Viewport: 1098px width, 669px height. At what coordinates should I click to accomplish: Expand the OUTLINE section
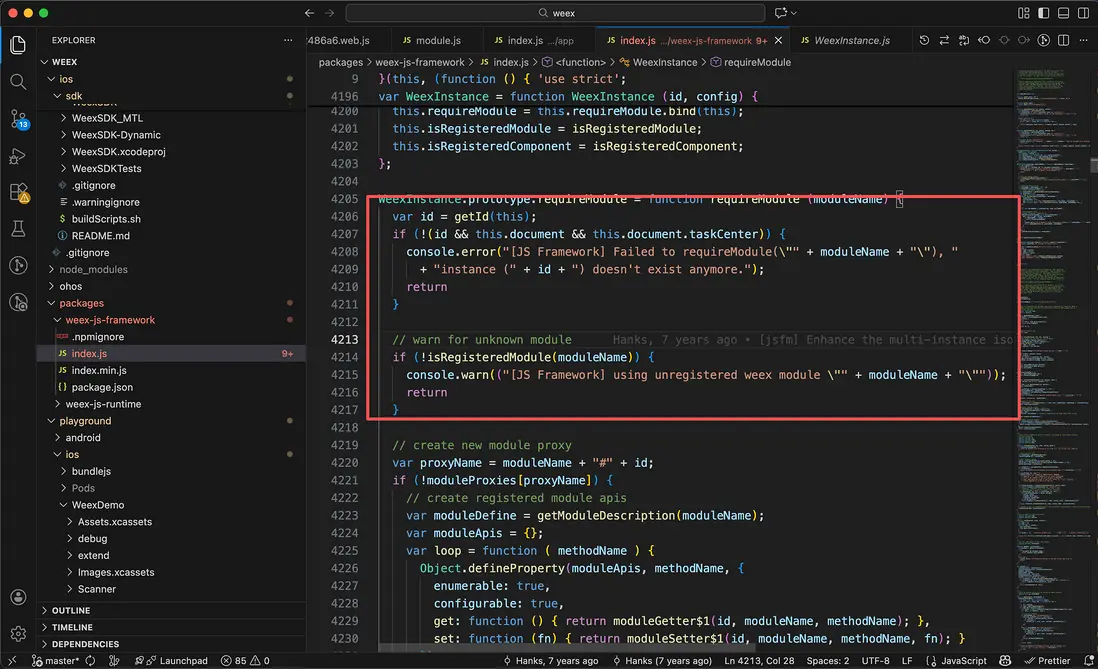click(70, 610)
